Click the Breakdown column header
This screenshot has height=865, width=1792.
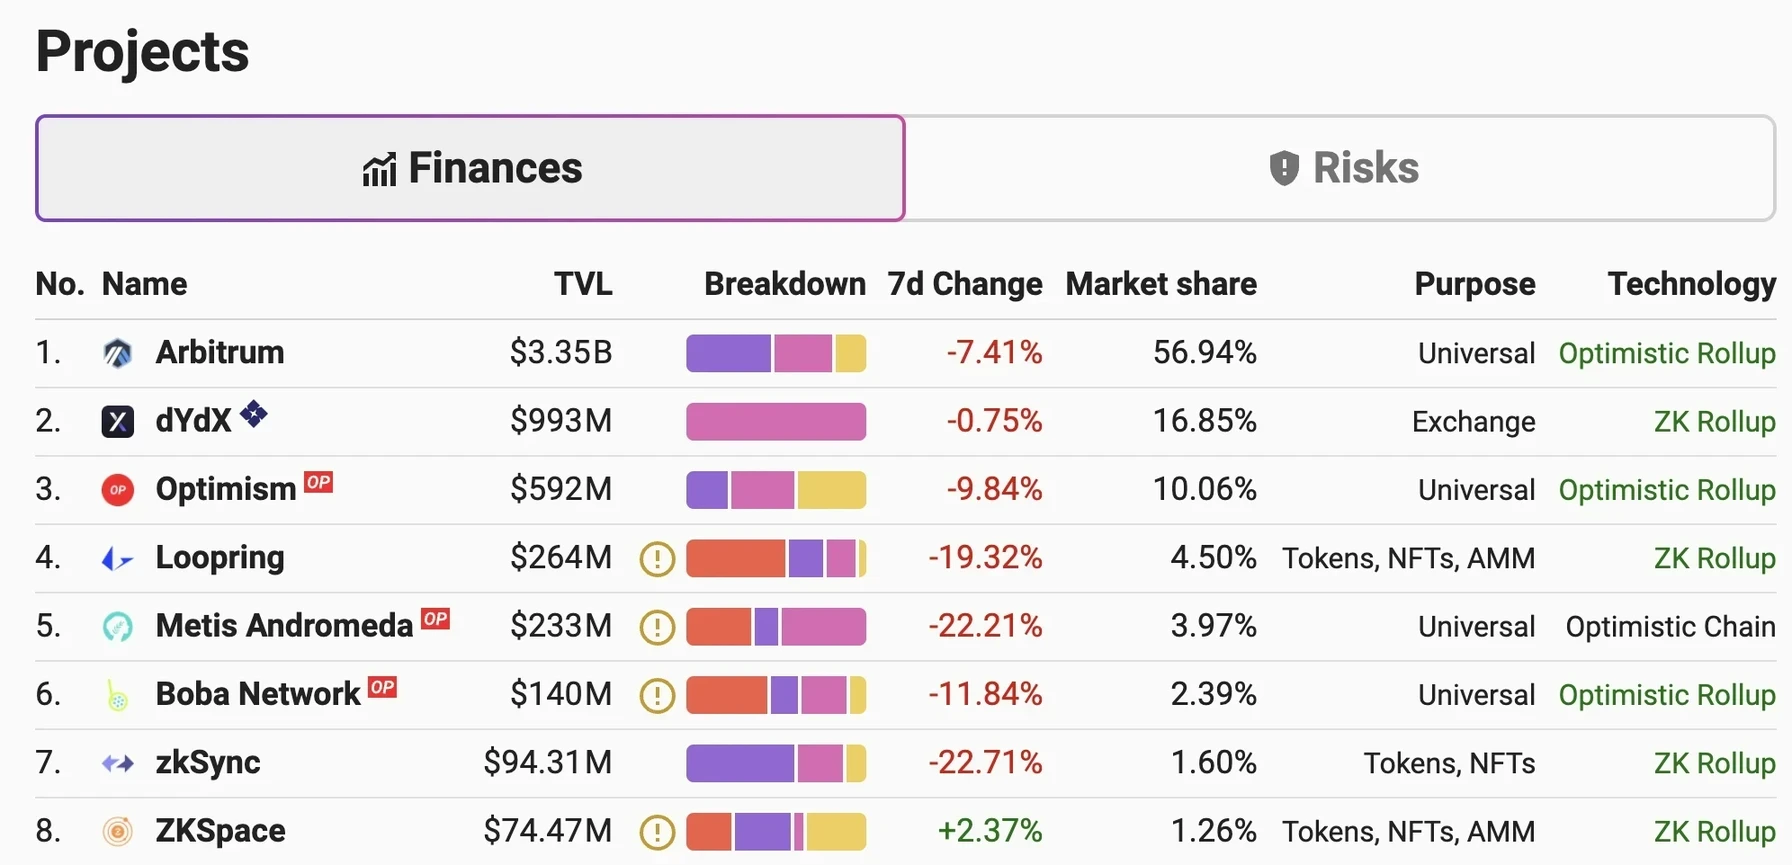[x=785, y=284]
